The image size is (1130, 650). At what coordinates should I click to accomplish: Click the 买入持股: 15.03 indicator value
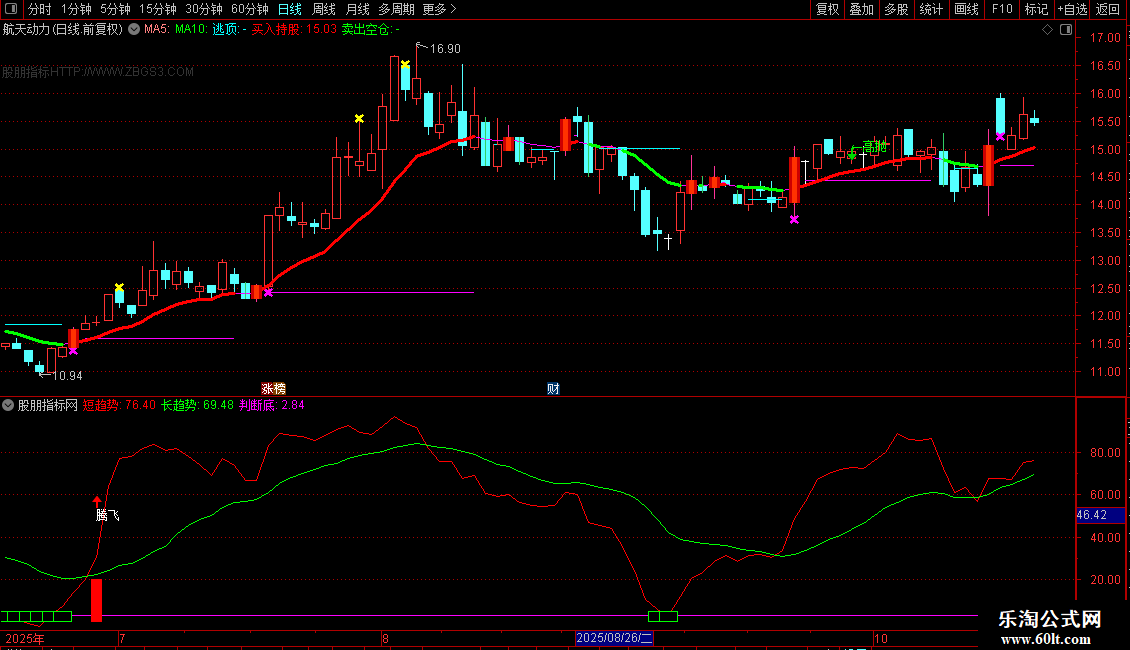coord(293,30)
